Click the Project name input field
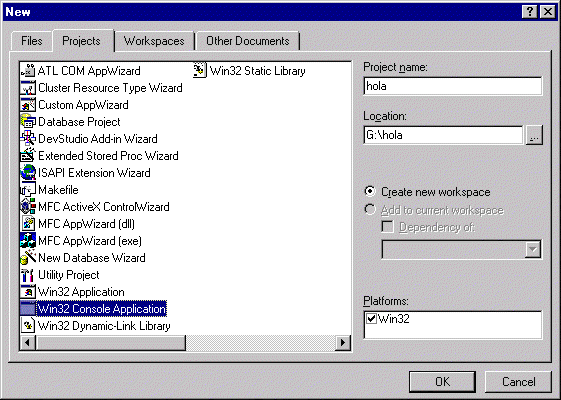 [453, 86]
